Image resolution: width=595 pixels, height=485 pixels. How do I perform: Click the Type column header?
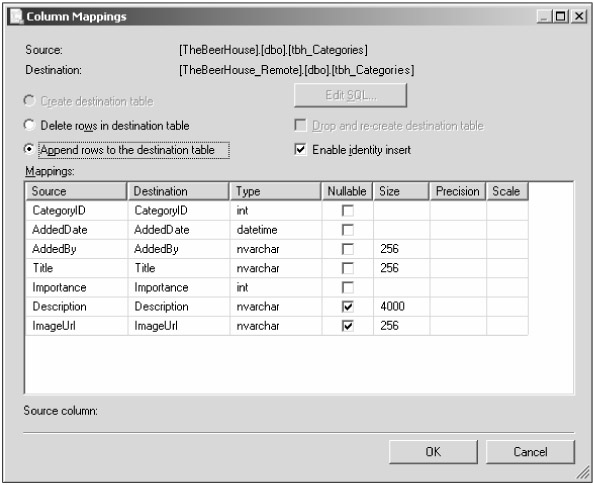(x=275, y=191)
